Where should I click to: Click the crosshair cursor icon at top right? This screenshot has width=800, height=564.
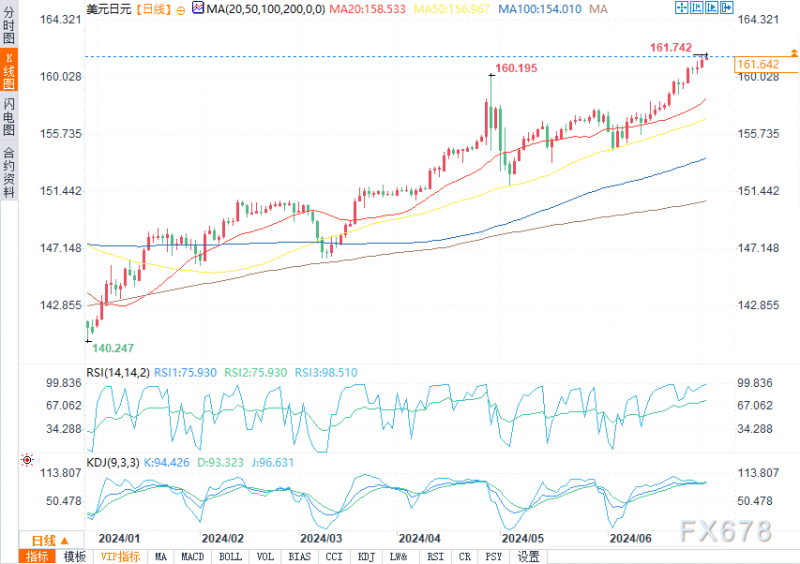coord(681,7)
